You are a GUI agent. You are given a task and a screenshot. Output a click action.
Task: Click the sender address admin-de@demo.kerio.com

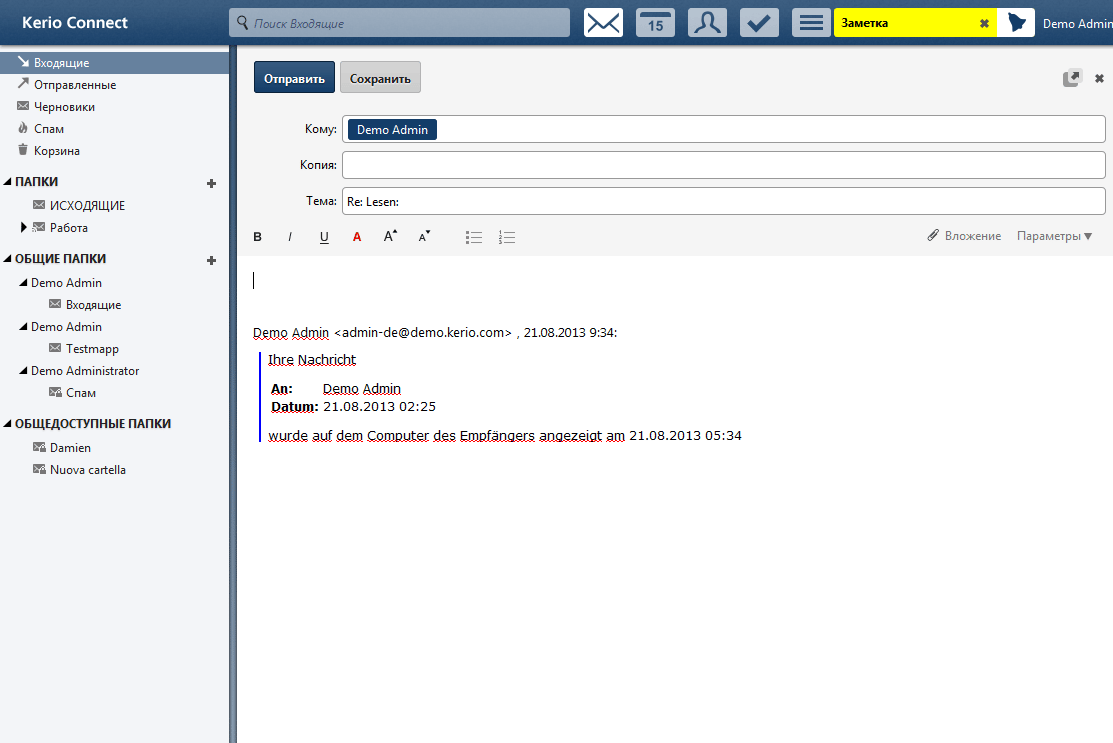point(422,332)
